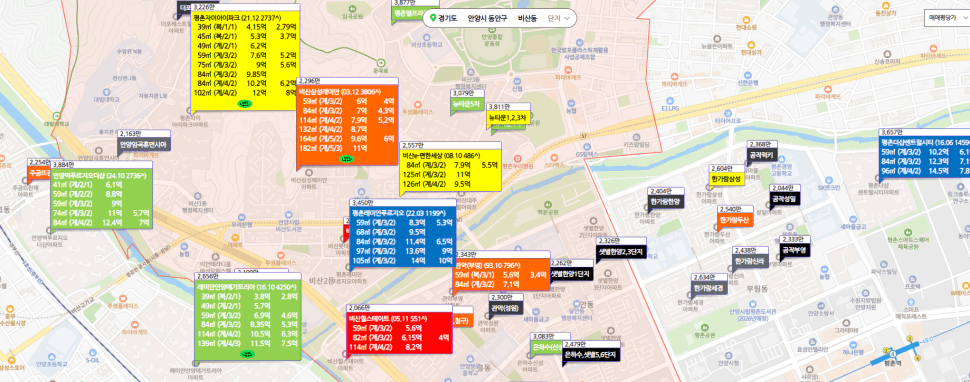Image resolution: width=970 pixels, height=382 pixels.
Task: Click the green location pin beside 경기도
Action: (433, 18)
